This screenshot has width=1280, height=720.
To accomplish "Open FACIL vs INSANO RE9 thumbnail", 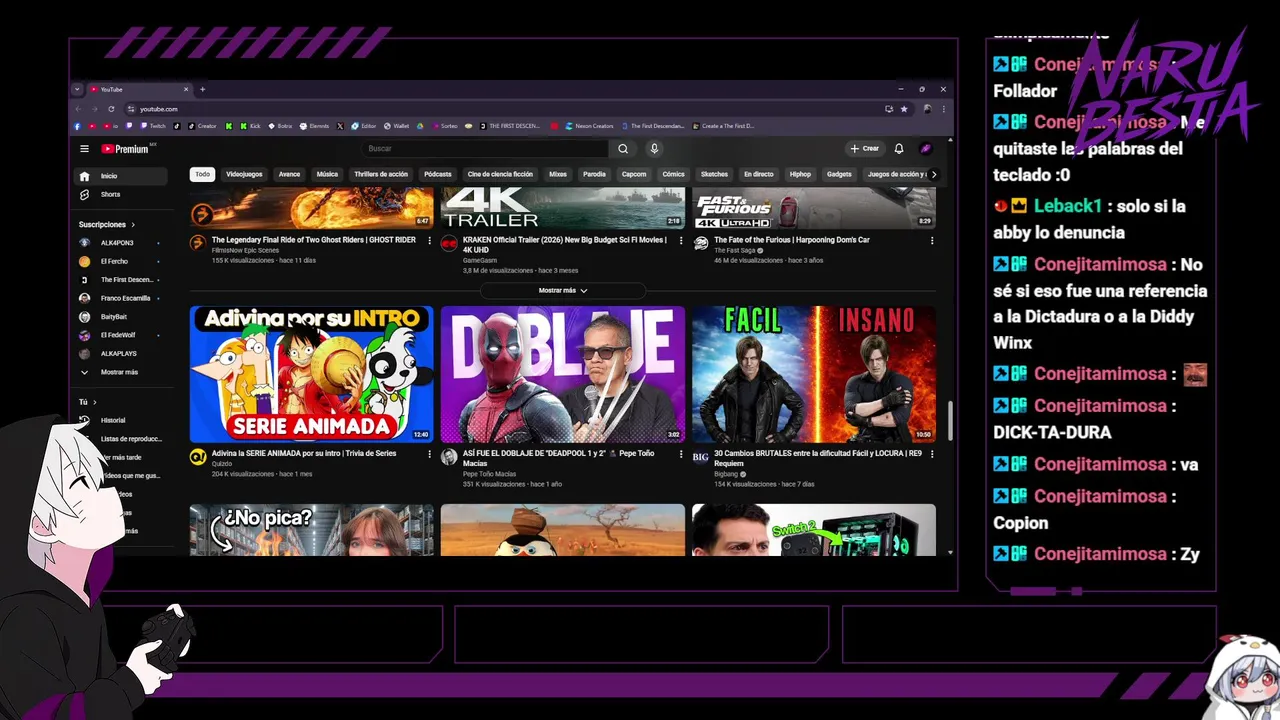I will click(814, 374).
